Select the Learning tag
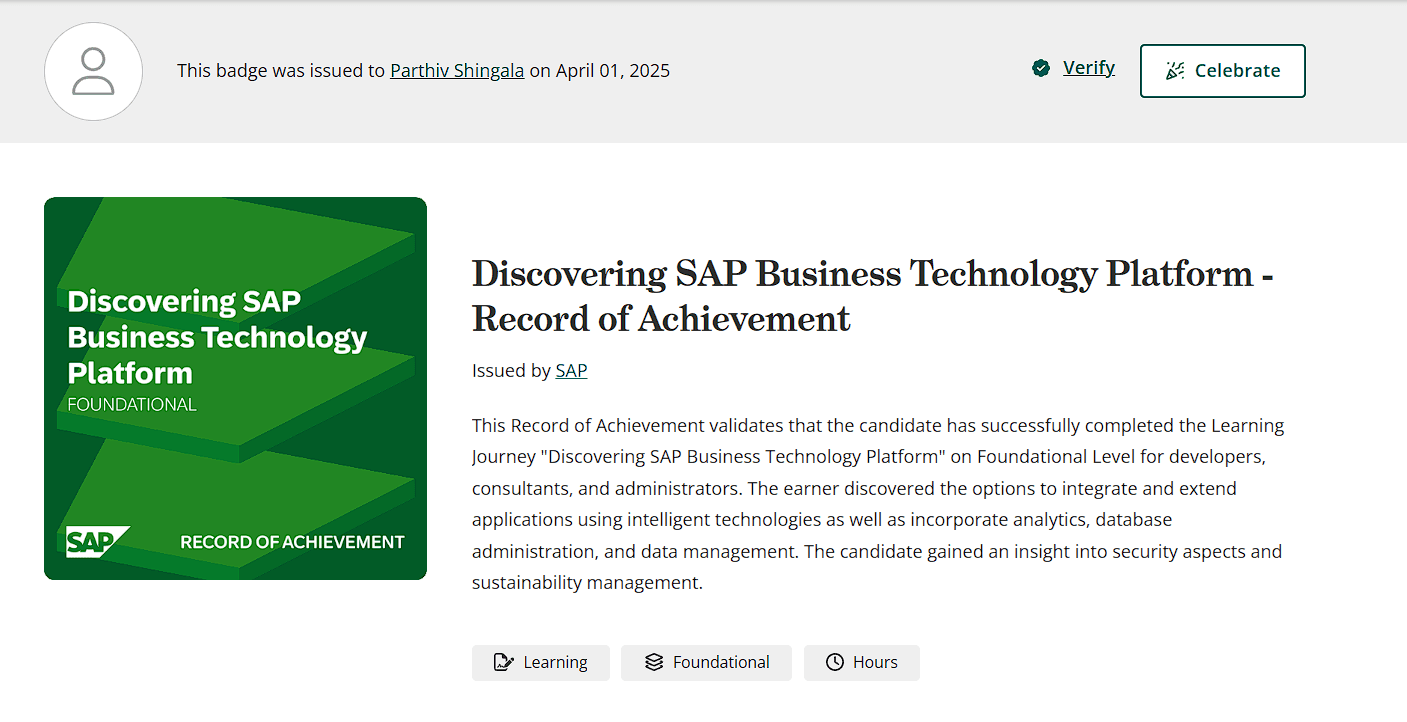1407x722 pixels. (541, 662)
